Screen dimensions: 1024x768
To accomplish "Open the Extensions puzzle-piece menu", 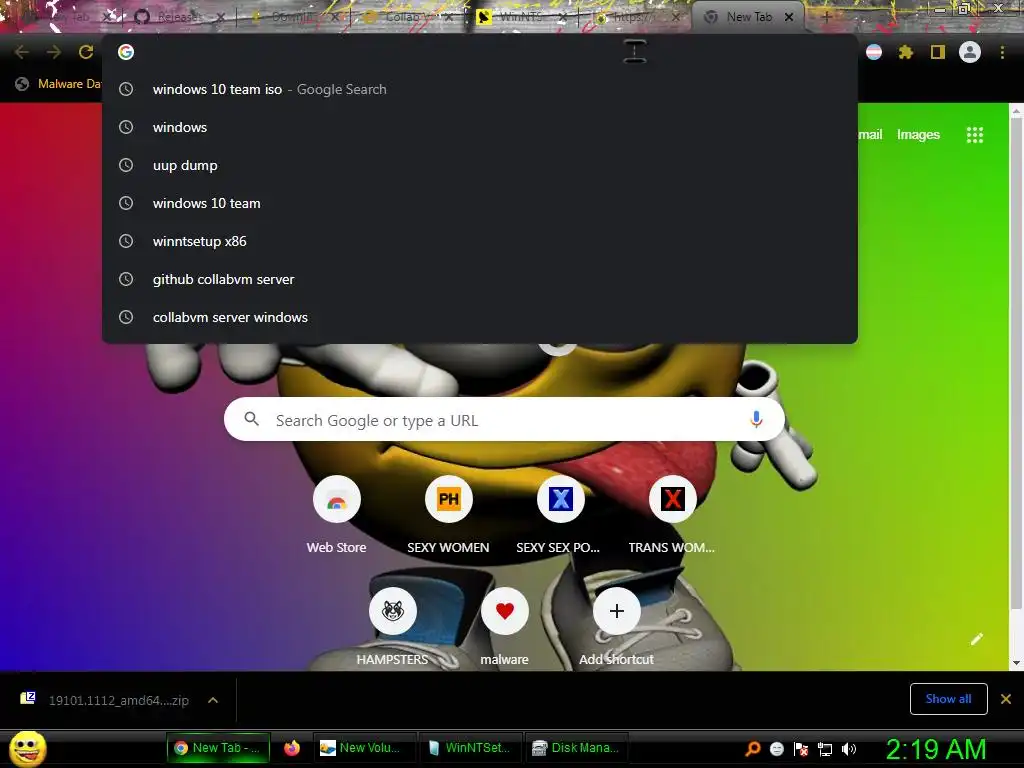I will [x=905, y=52].
